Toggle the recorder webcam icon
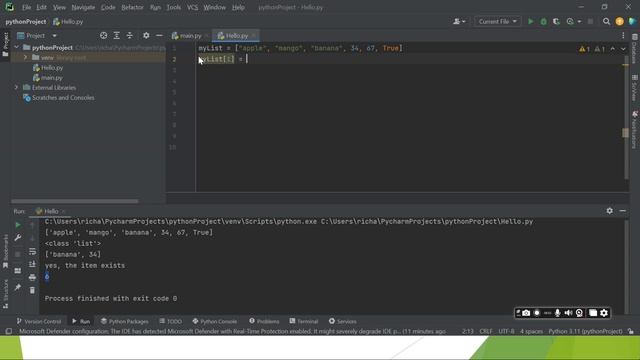640x360 pixels. click(579, 313)
